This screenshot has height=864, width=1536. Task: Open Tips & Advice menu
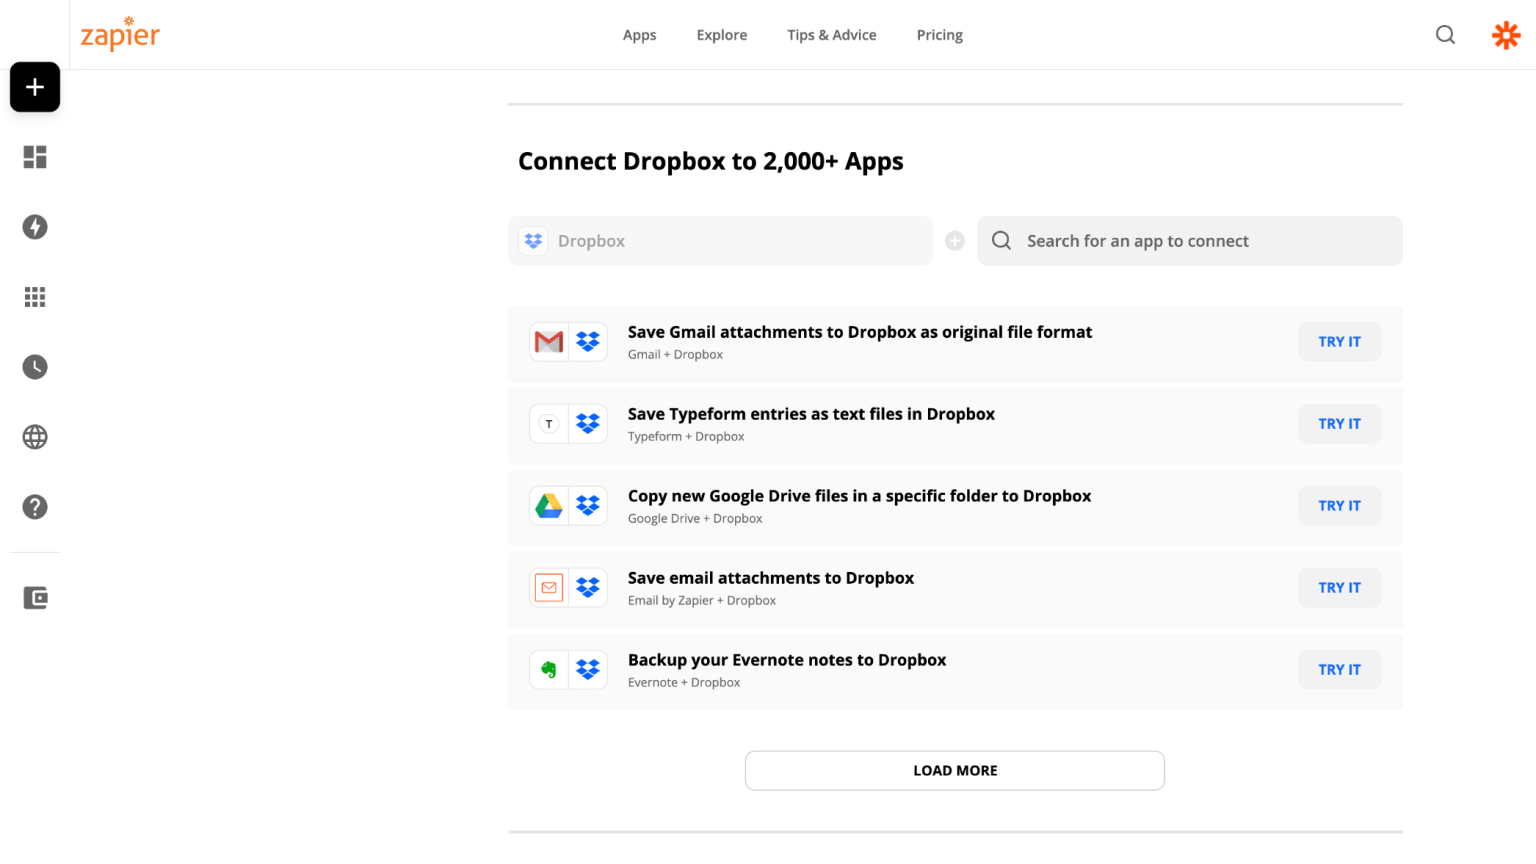(831, 35)
